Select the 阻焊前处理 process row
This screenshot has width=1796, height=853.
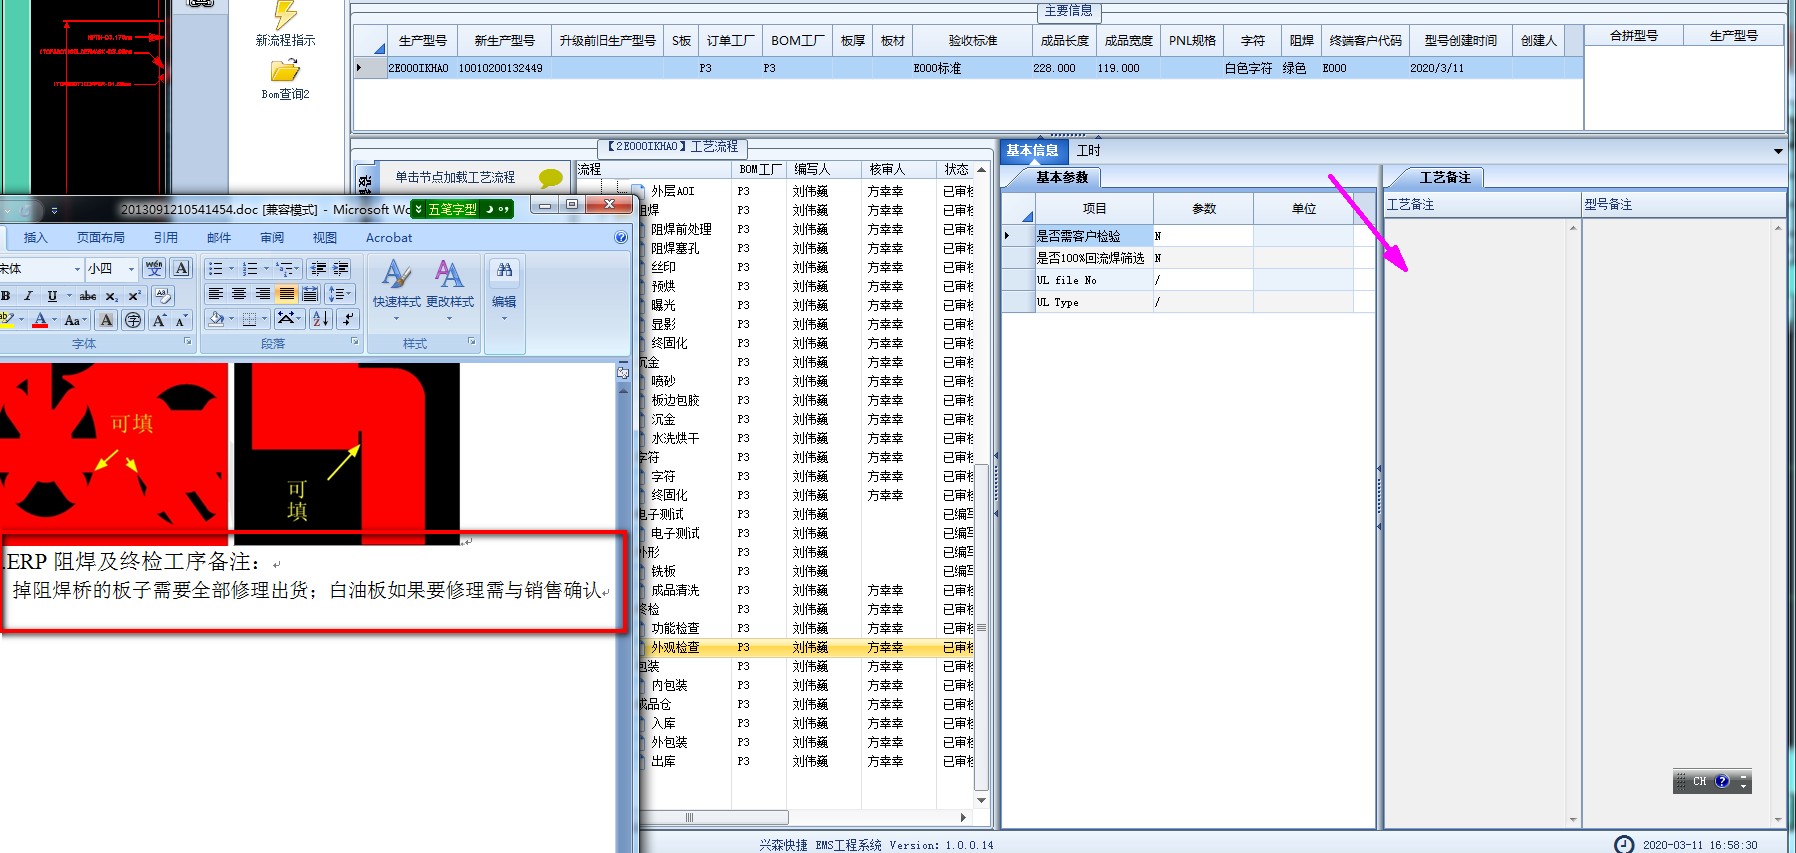coord(806,230)
